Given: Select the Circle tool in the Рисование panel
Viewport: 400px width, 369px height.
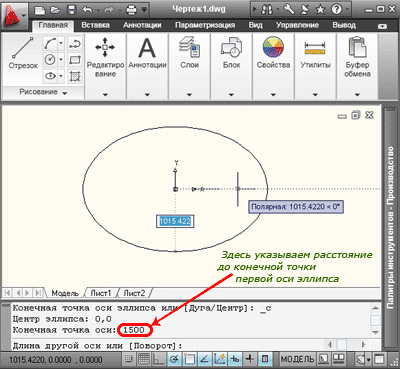Looking at the screenshot, I should pos(50,60).
